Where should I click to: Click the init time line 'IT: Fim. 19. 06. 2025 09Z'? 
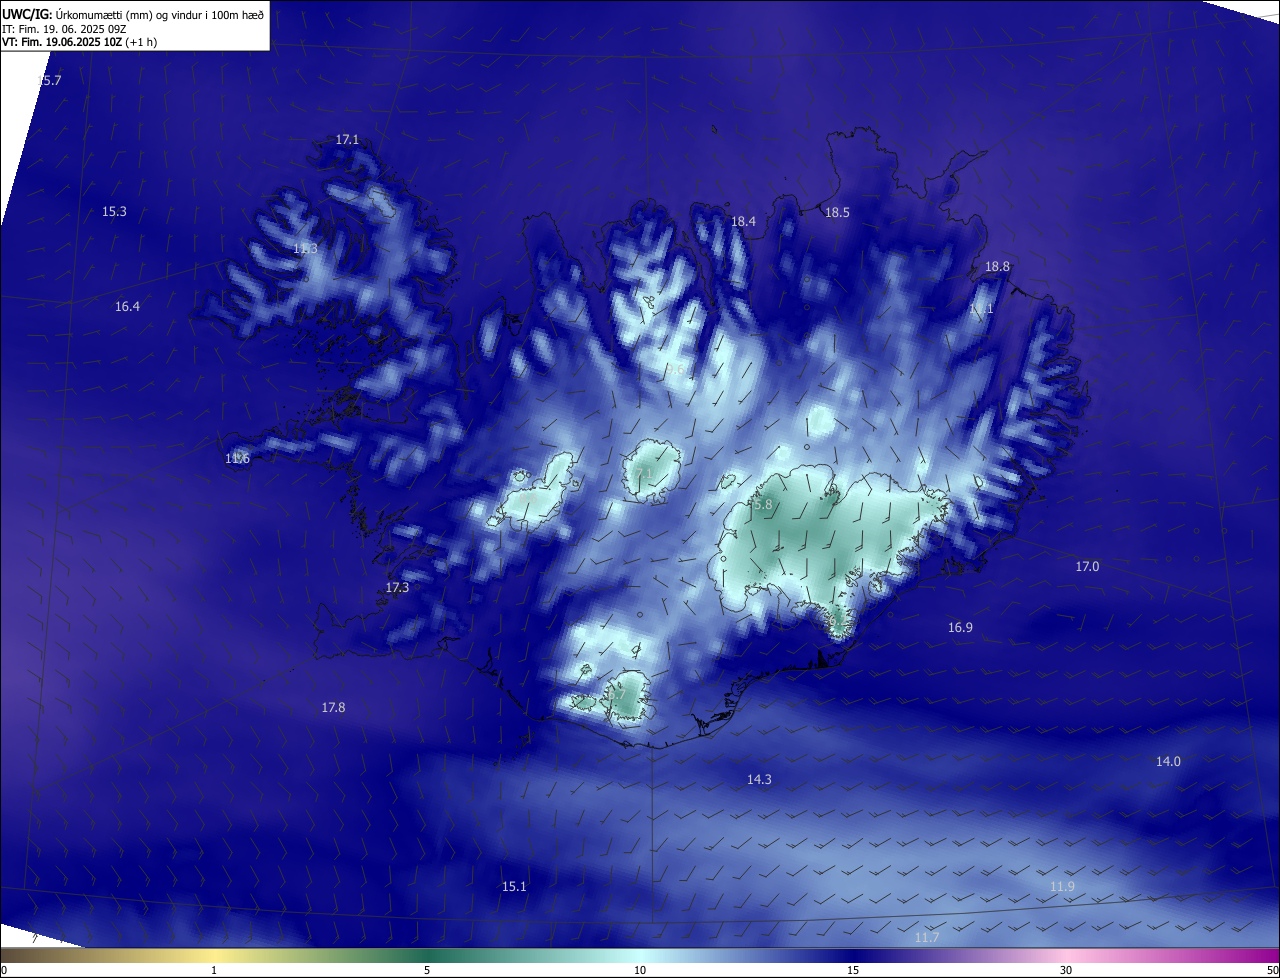tap(64, 29)
